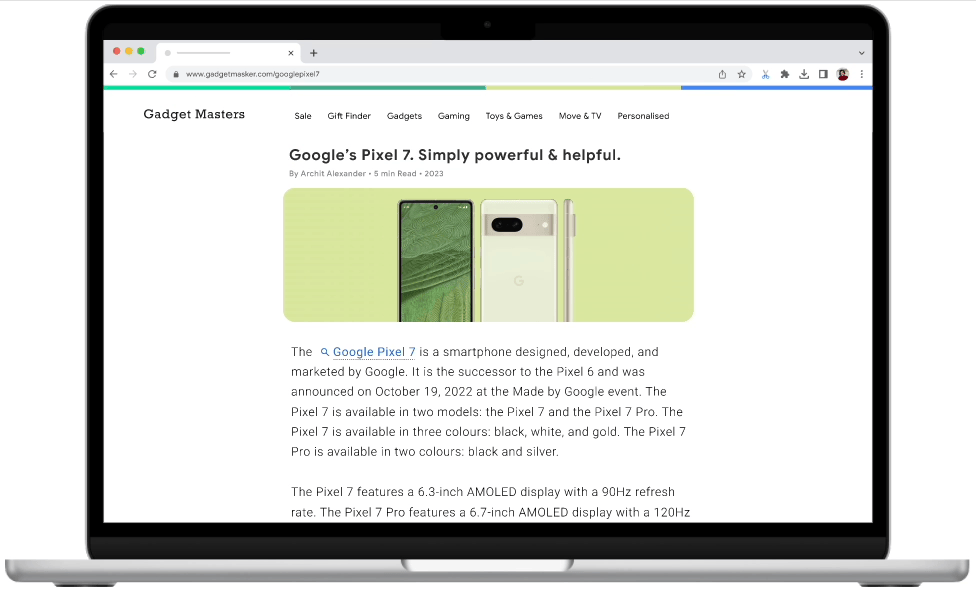Open the Toys & Games menu item
This screenshot has height=596, width=976.
pyautogui.click(x=514, y=116)
